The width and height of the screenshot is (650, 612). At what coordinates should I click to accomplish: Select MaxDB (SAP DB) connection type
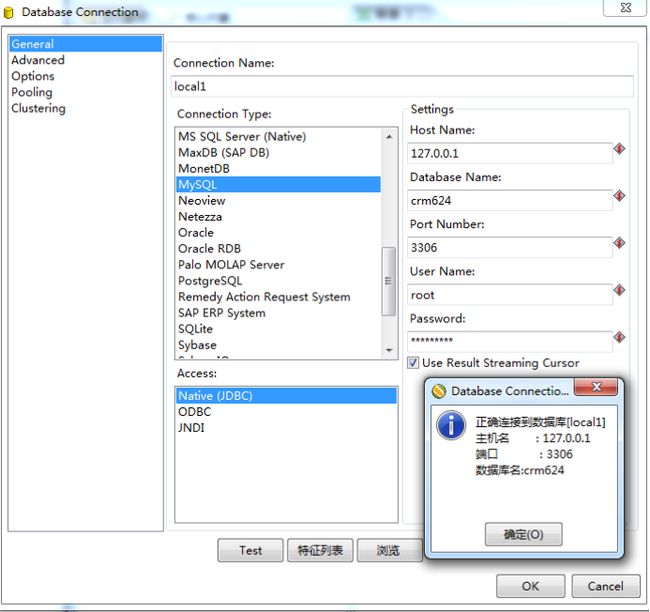[x=278, y=153]
